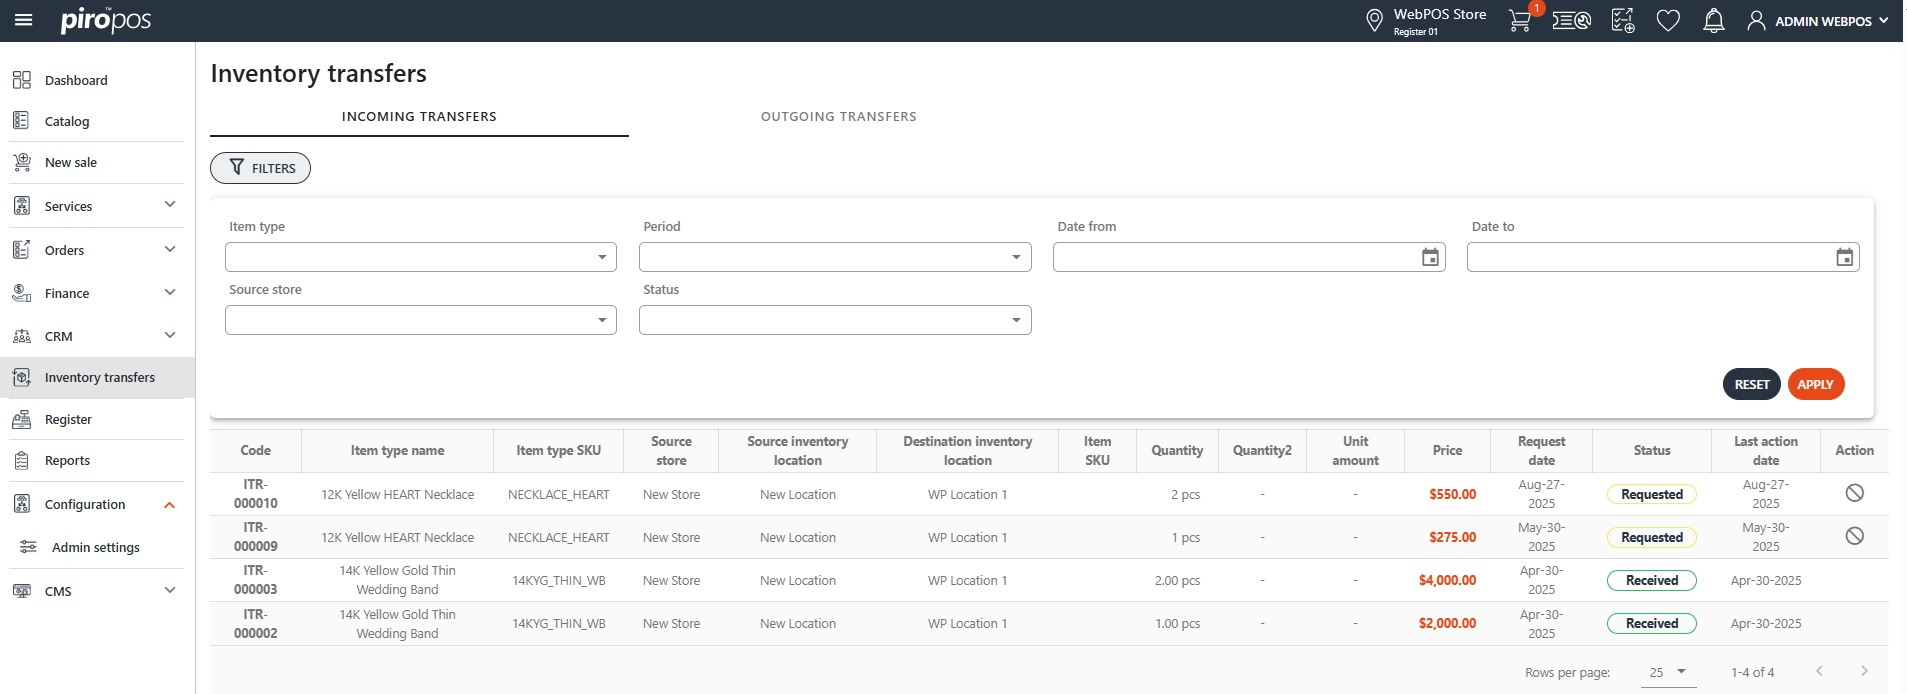Image resolution: width=1907 pixels, height=694 pixels.
Task: Cancel transfer ITR-000009 via action icon
Action: [x=1854, y=536]
